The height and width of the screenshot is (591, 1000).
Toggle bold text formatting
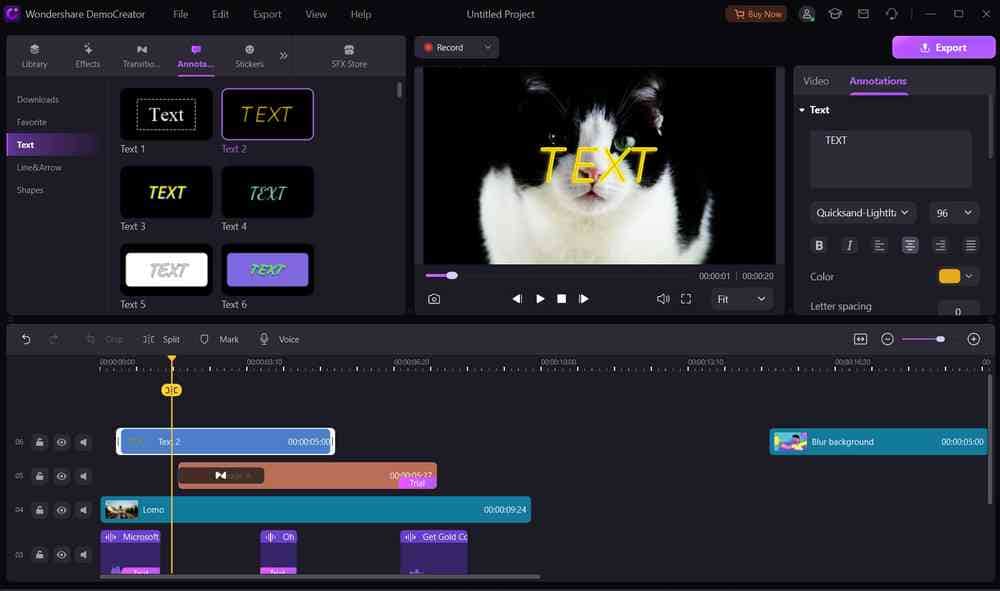819,245
